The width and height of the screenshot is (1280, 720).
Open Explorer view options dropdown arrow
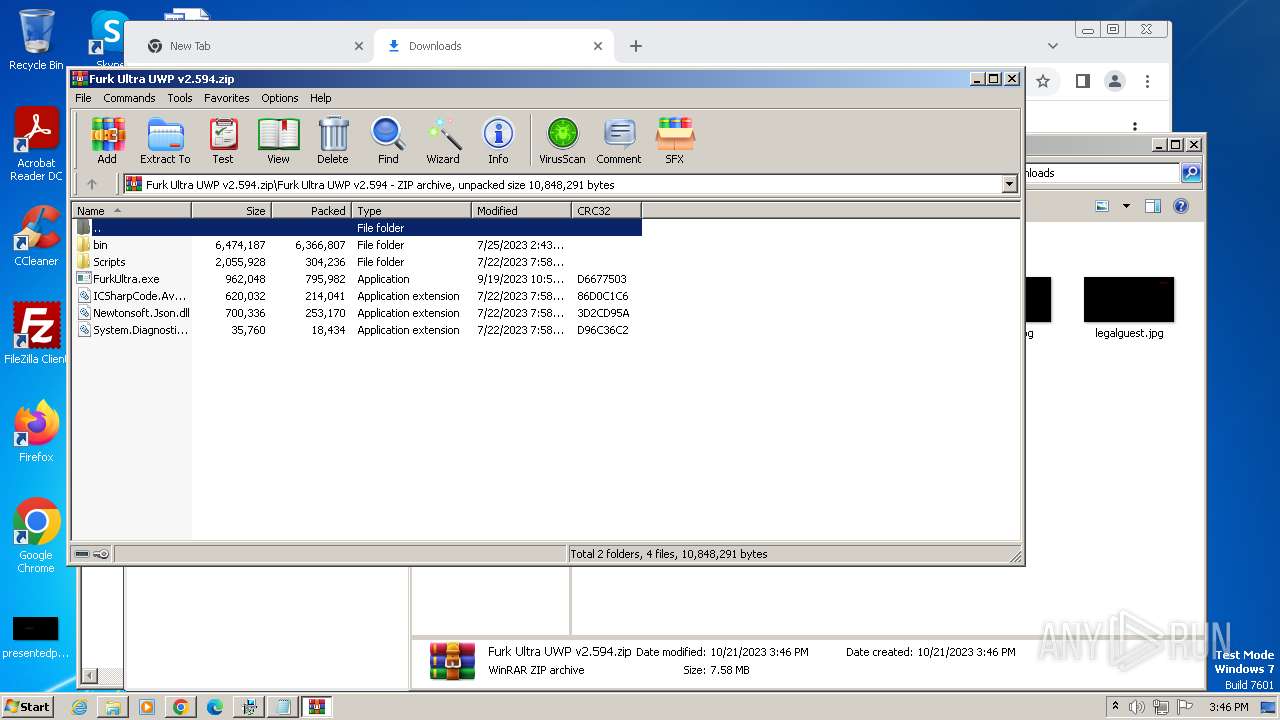[x=1126, y=206]
